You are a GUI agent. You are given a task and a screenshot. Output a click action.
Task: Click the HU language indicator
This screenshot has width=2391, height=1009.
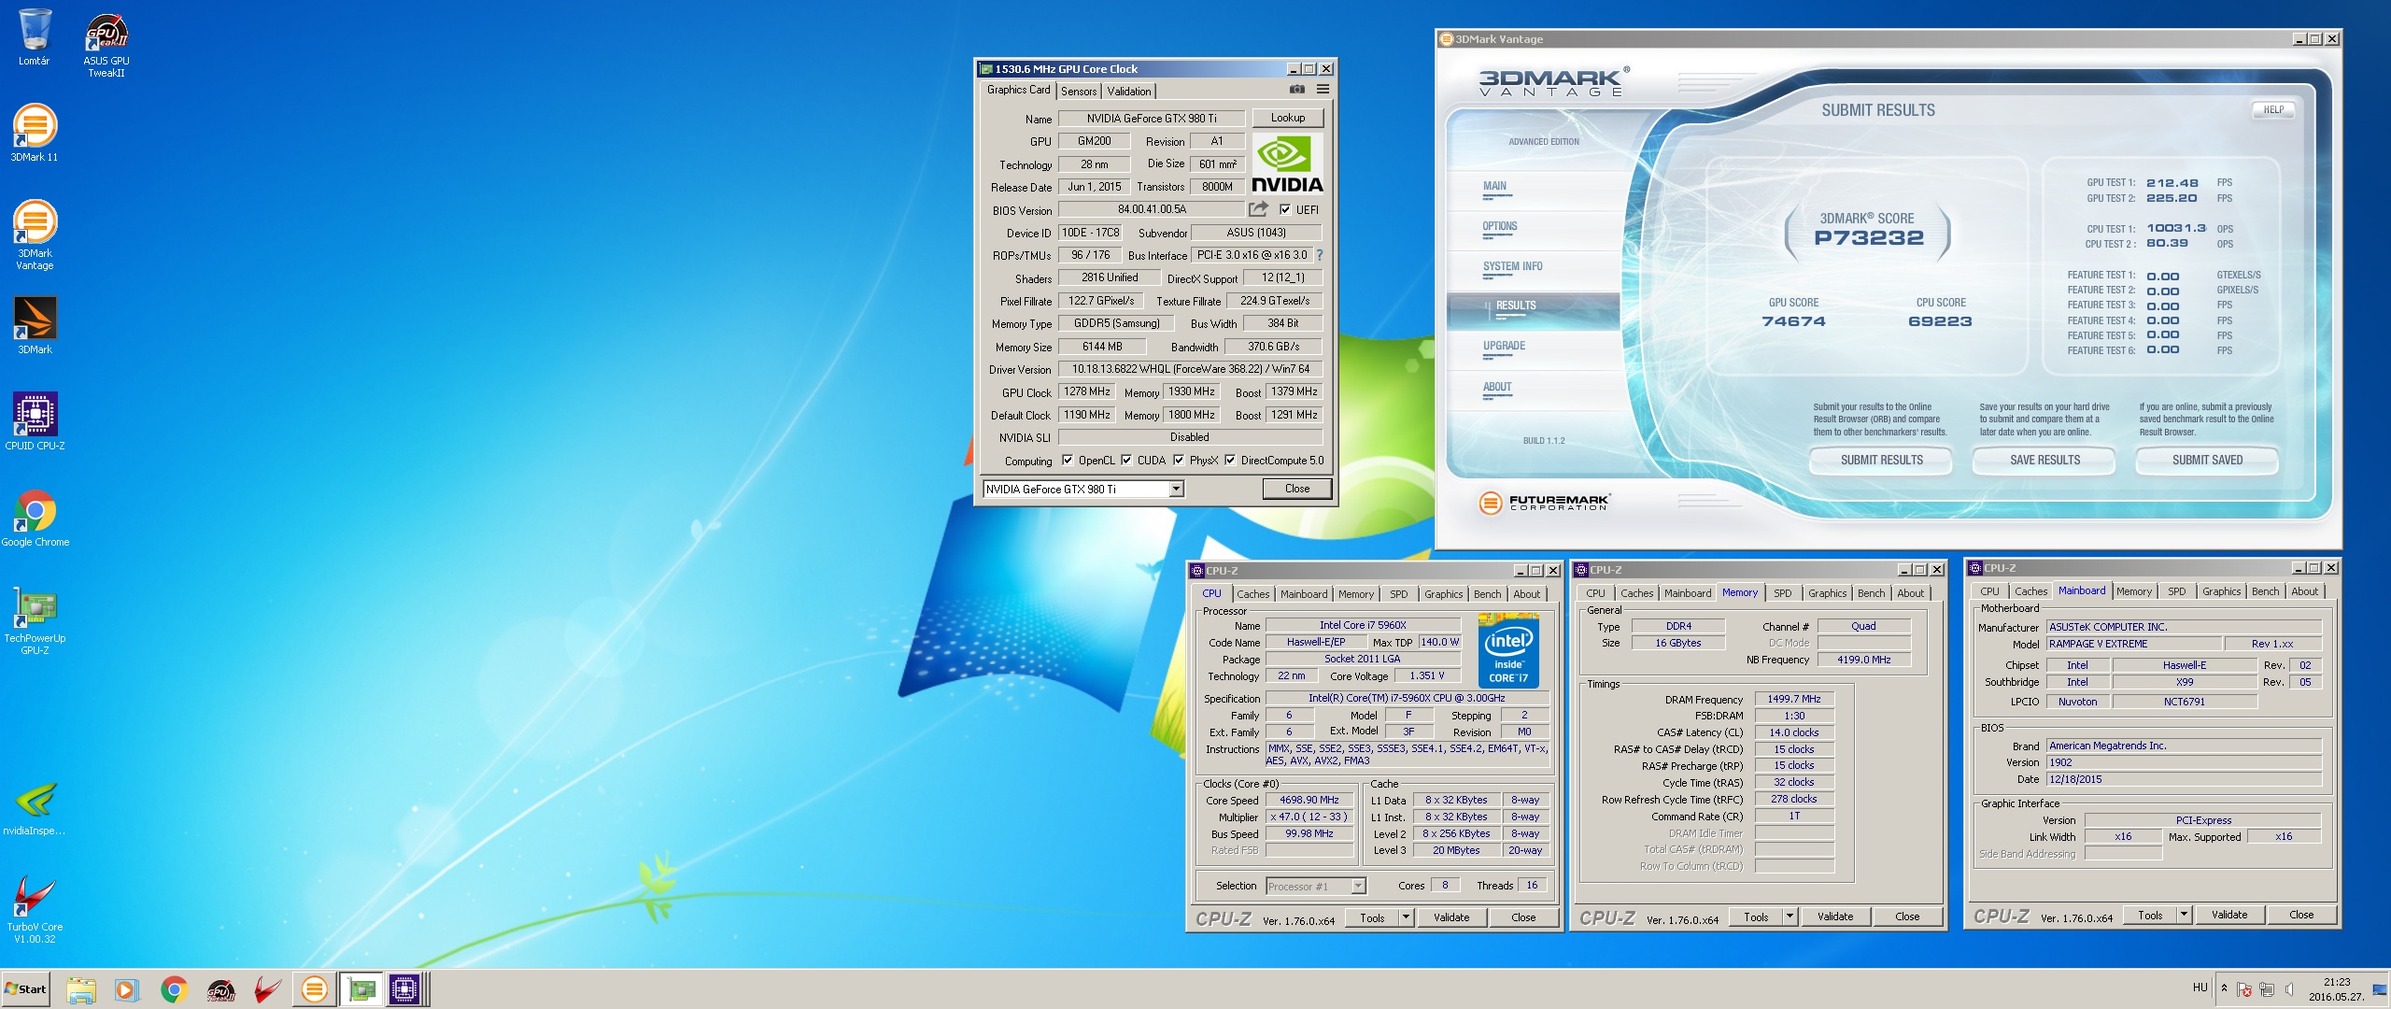tap(2199, 988)
